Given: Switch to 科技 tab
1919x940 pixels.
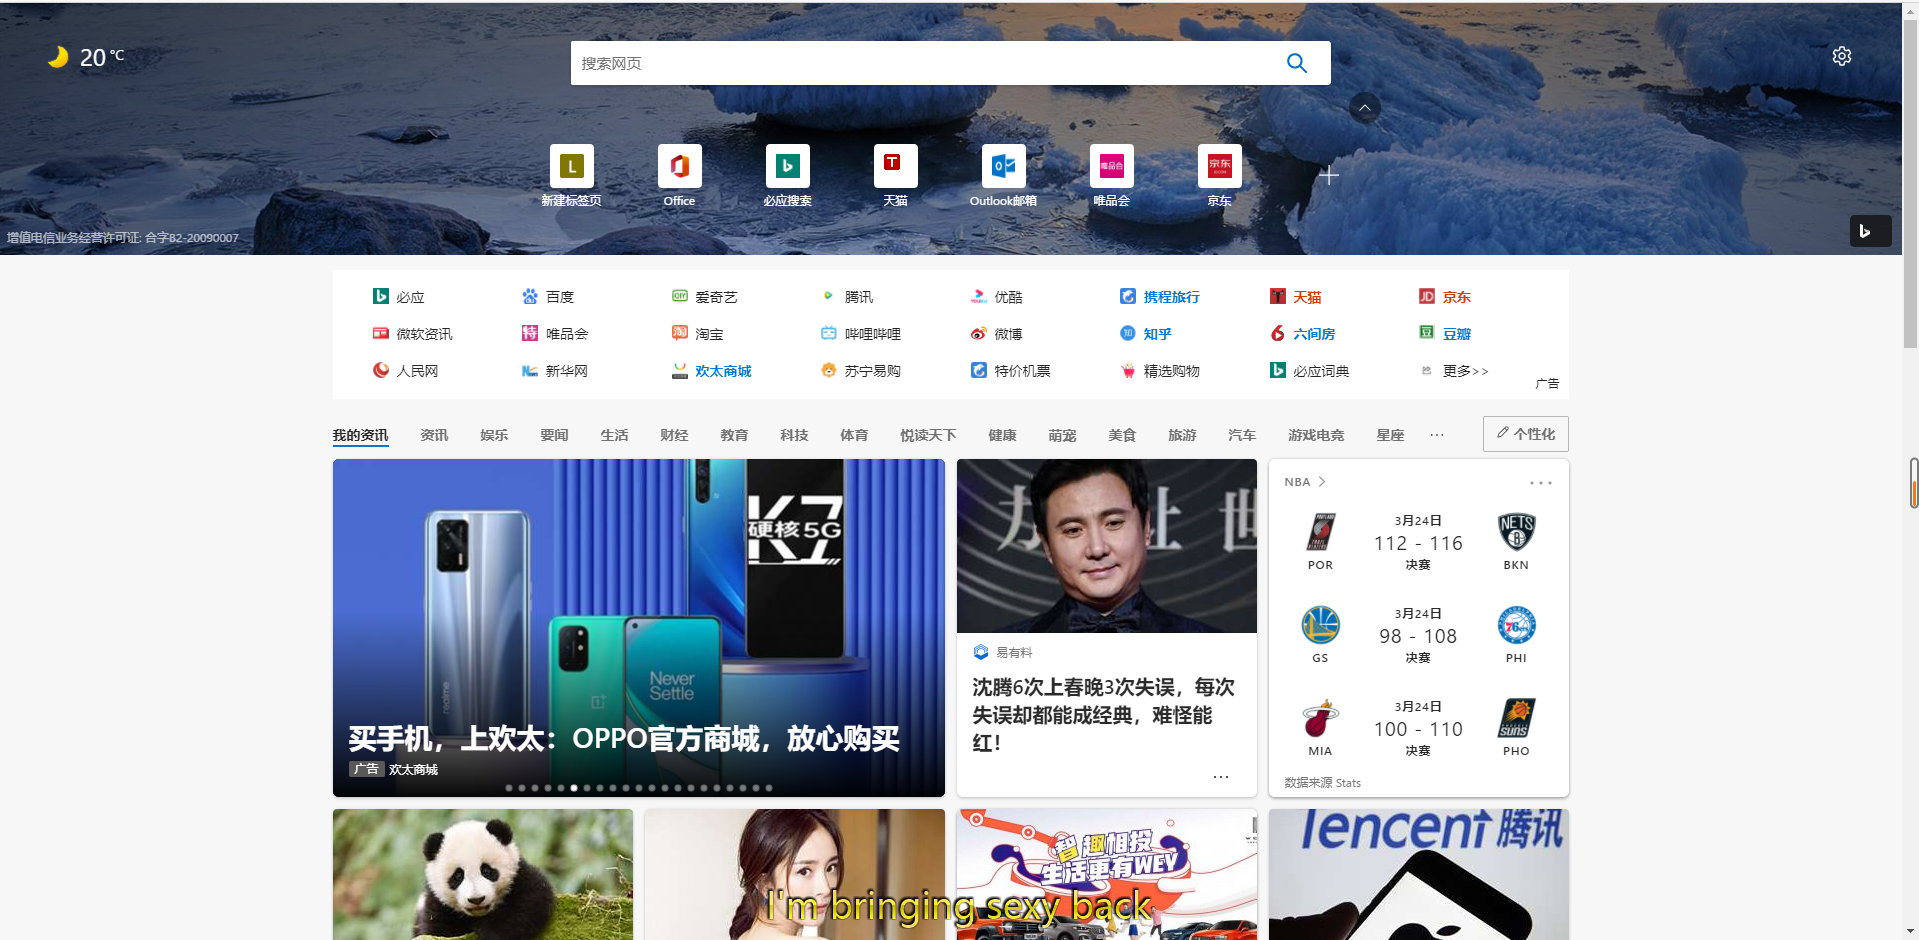Looking at the screenshot, I should click(794, 435).
